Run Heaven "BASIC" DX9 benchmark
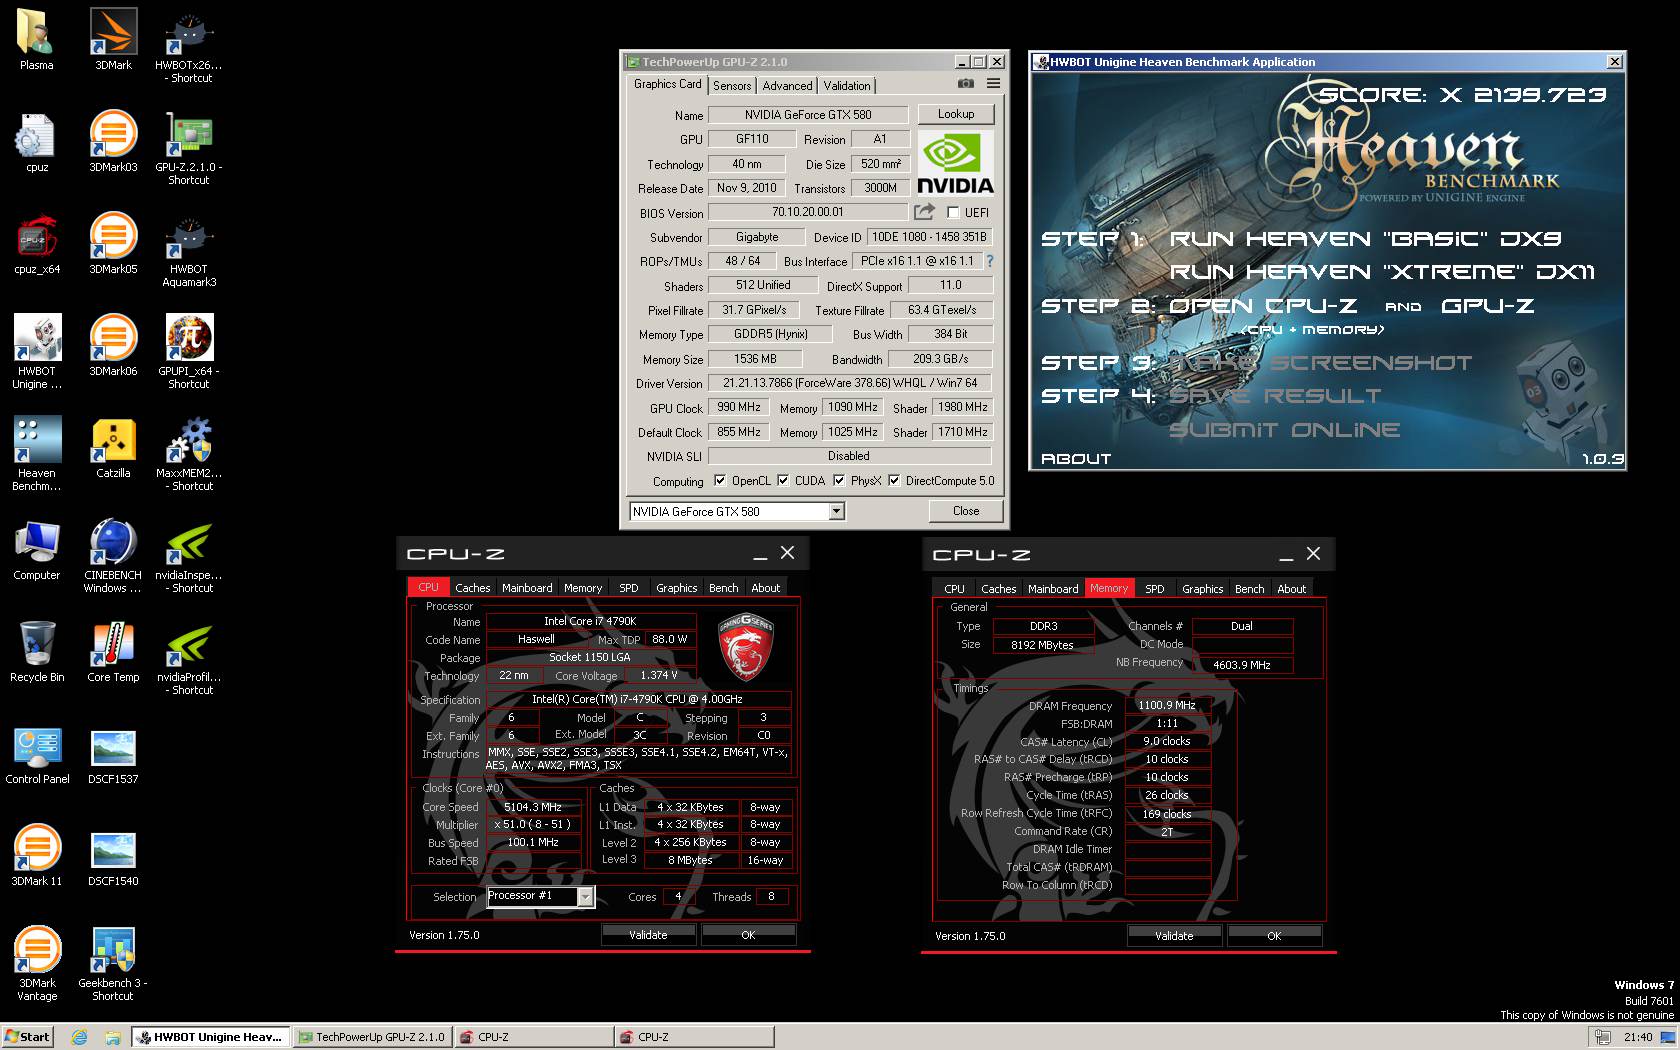This screenshot has height=1050, width=1680. 1365,239
